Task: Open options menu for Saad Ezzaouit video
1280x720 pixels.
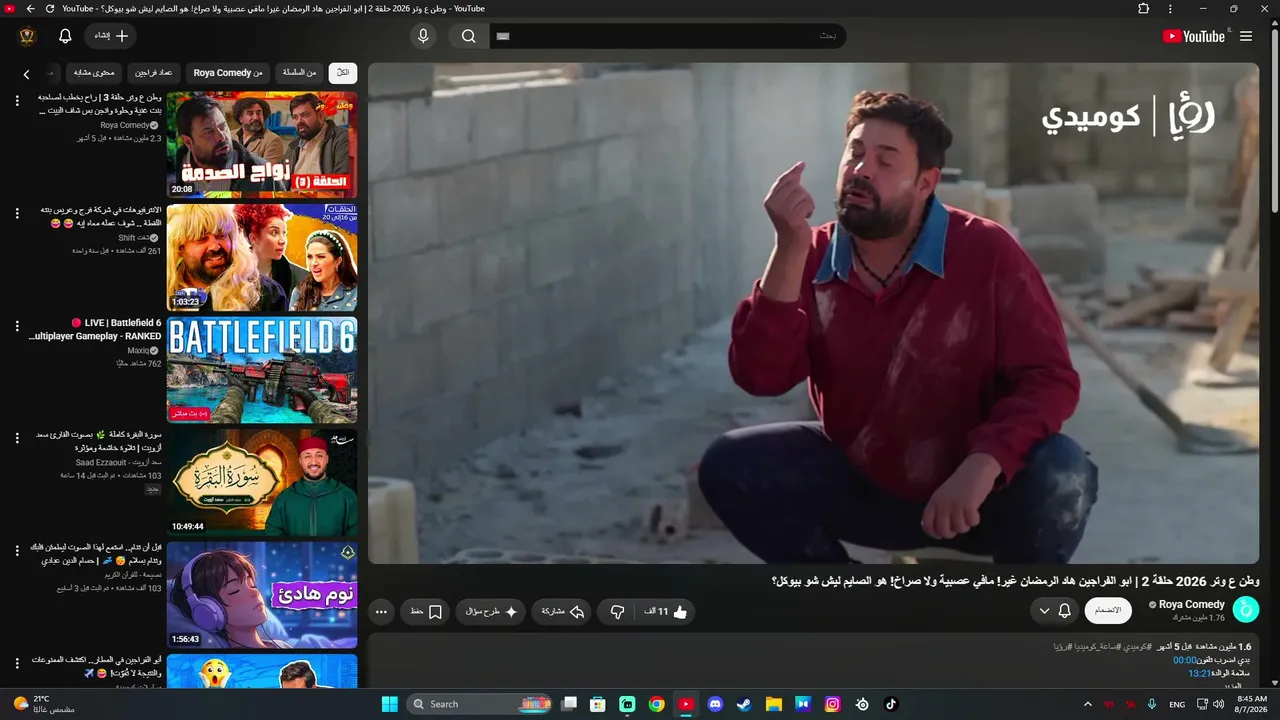Action: coord(17,438)
